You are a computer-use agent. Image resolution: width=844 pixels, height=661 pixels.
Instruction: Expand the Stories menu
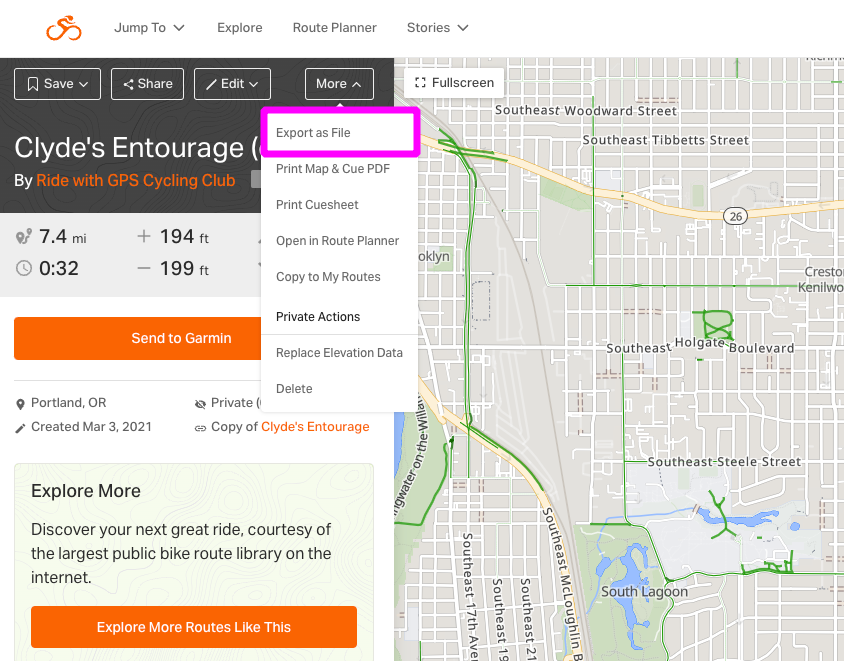tap(437, 27)
